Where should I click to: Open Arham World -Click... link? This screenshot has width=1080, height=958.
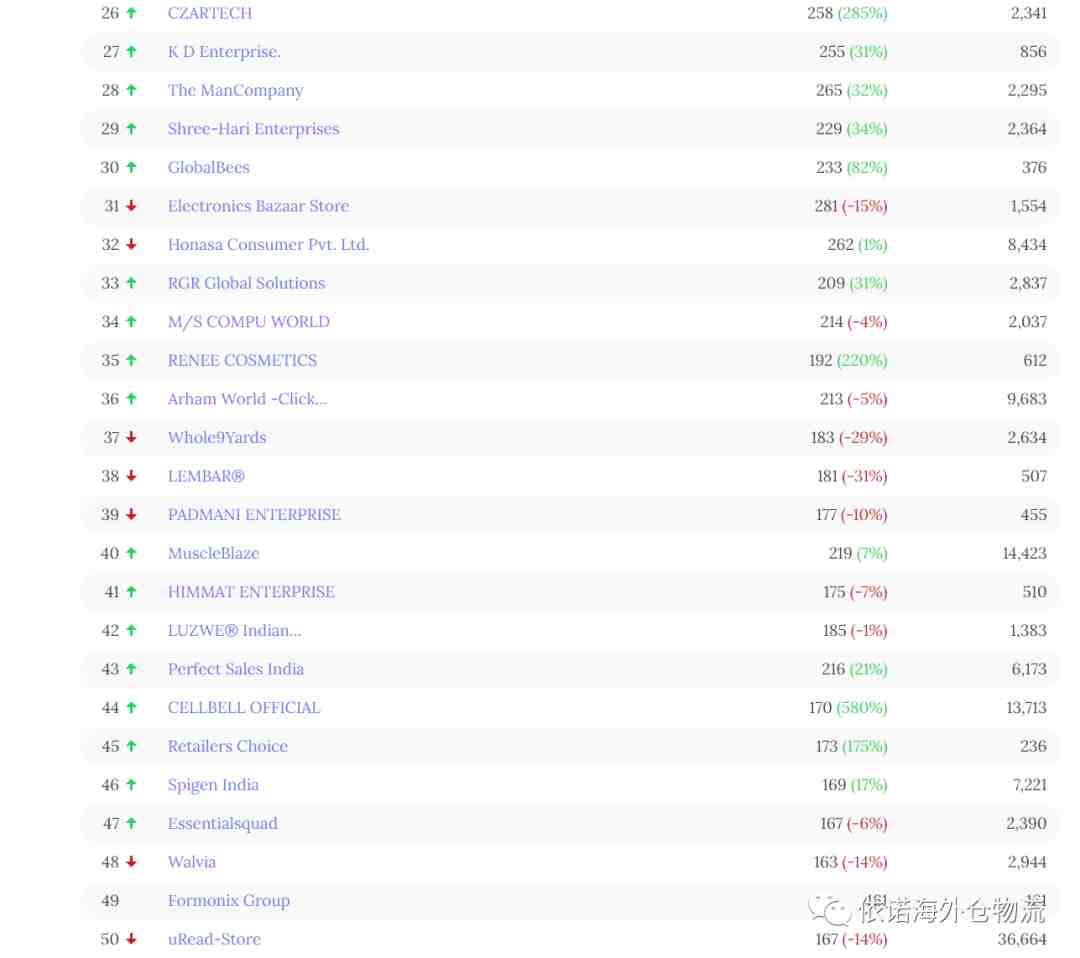pyautogui.click(x=247, y=399)
